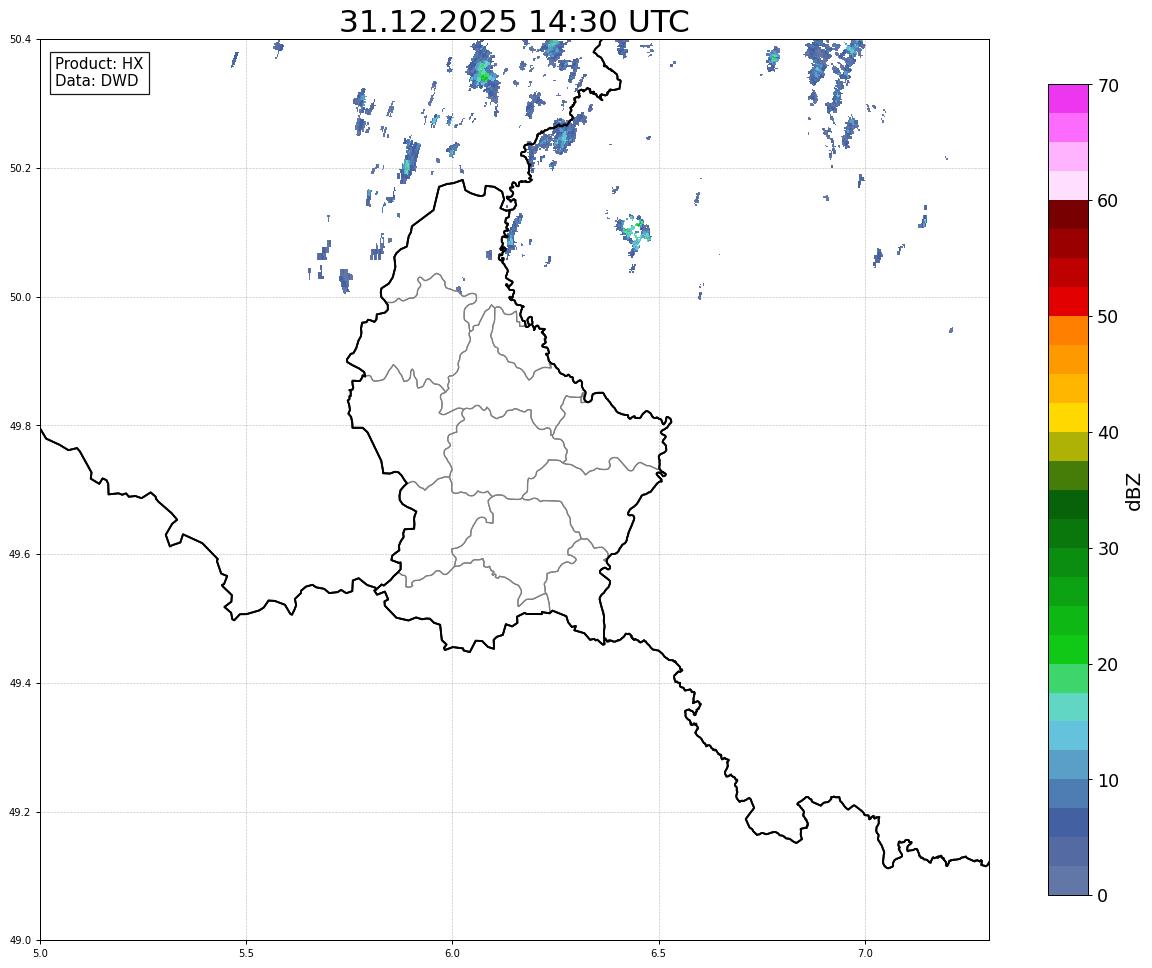Click the colorbar label 50

(1108, 317)
